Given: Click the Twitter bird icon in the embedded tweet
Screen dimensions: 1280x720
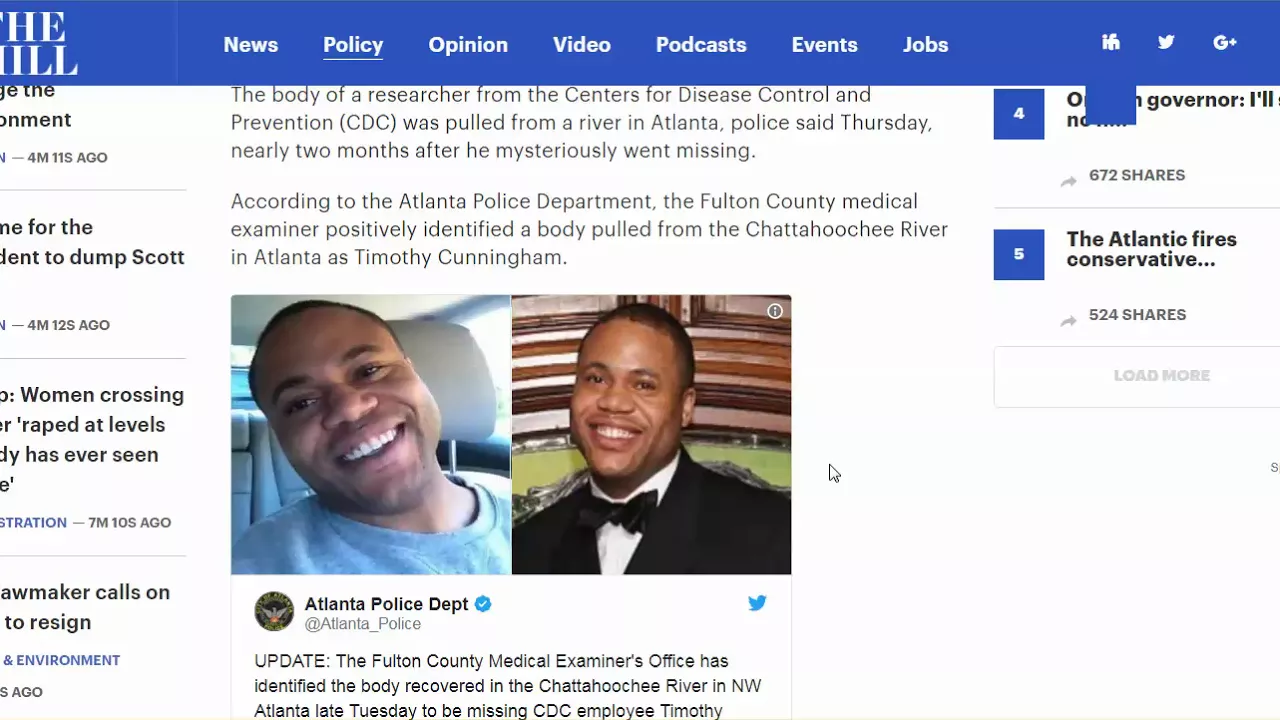Looking at the screenshot, I should pyautogui.click(x=757, y=603).
